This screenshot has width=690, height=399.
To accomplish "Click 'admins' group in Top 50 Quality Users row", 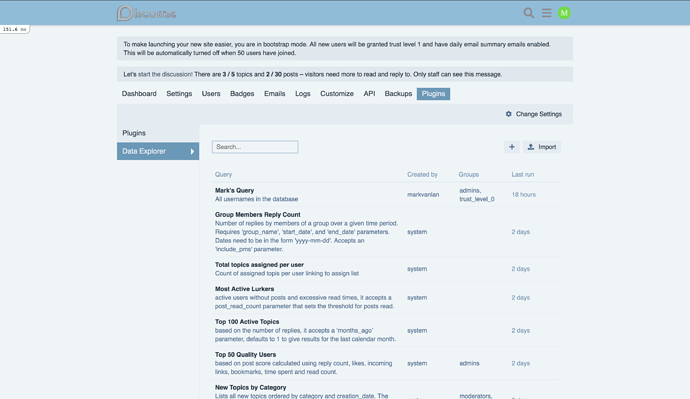I will click(x=470, y=363).
